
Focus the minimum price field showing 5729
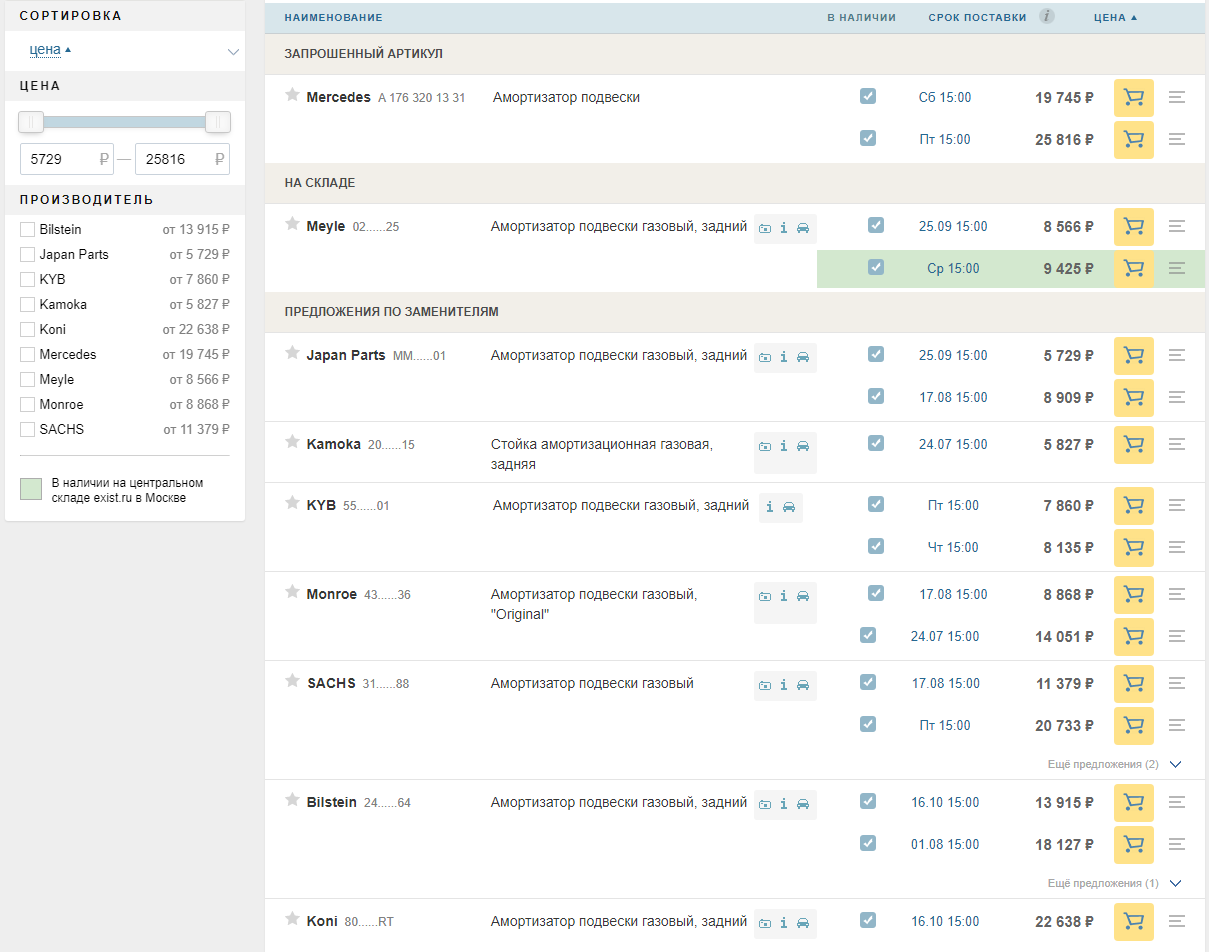(67, 159)
